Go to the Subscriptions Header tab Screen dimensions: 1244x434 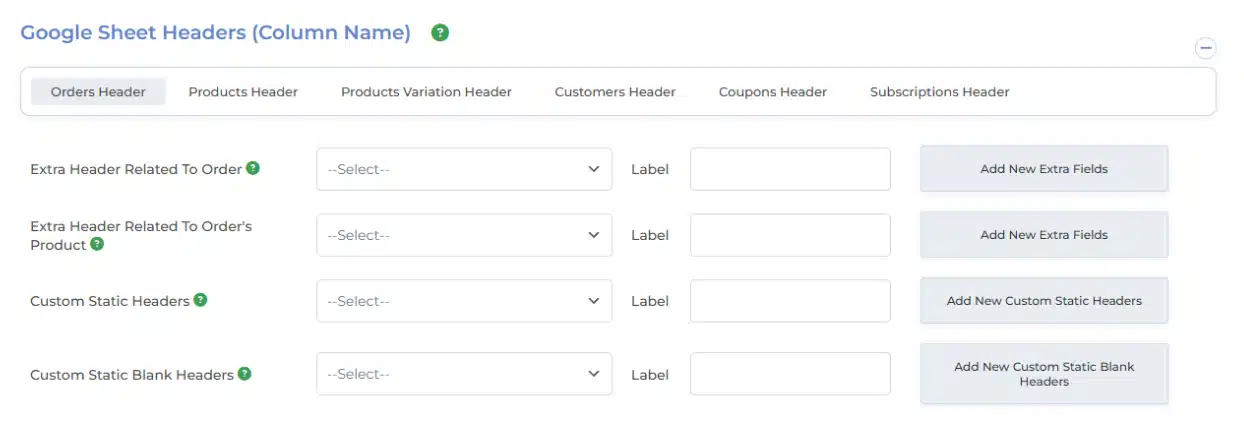[x=939, y=92]
